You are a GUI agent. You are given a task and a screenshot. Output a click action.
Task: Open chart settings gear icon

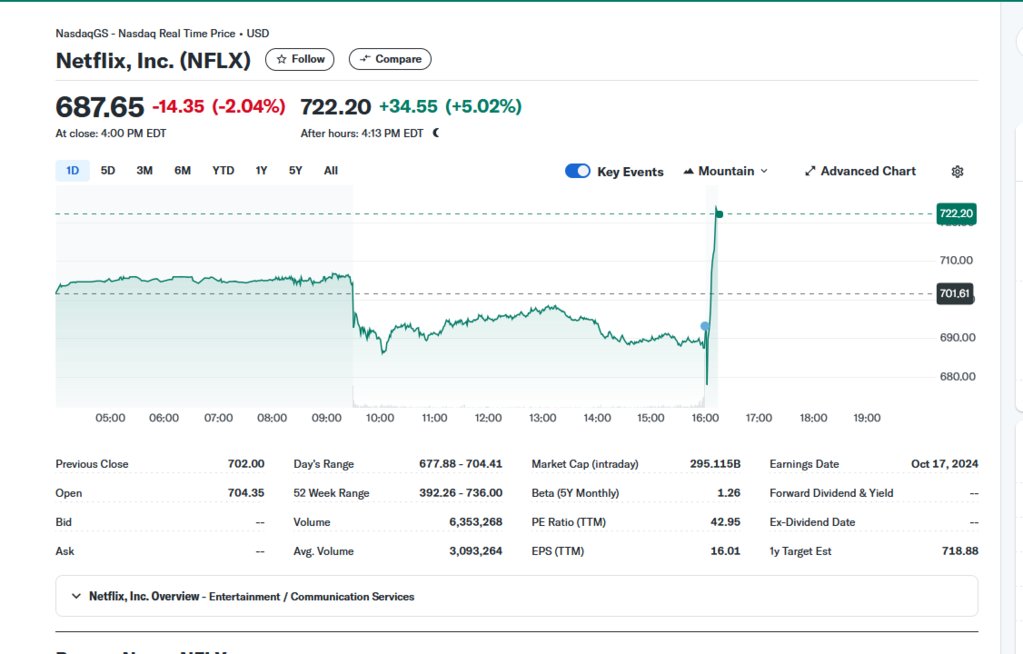click(x=957, y=172)
